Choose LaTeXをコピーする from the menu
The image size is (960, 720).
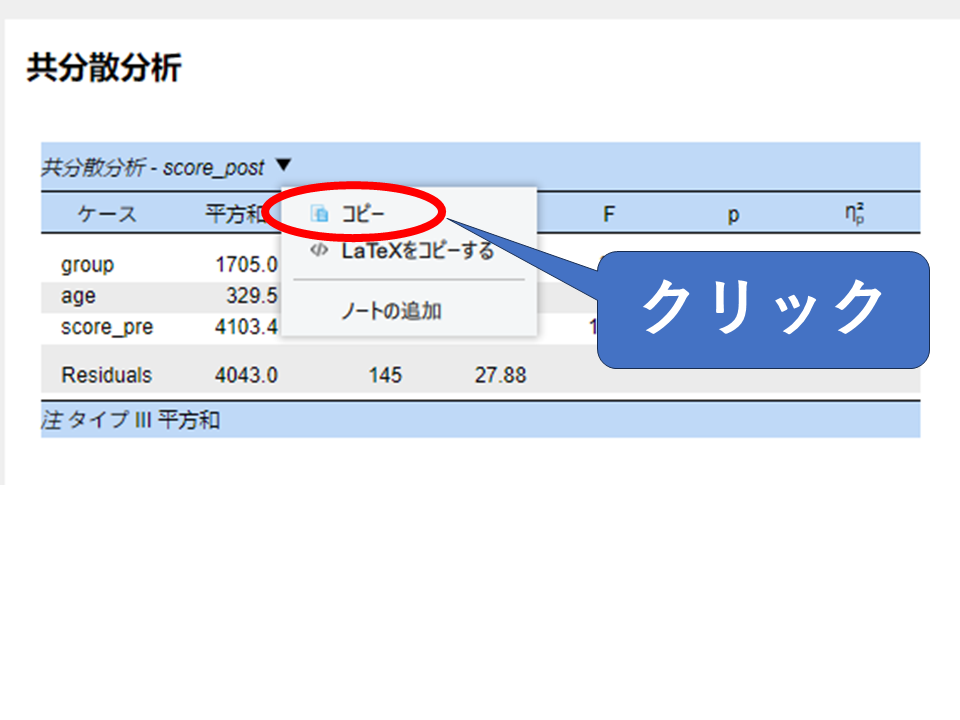pyautogui.click(x=417, y=251)
